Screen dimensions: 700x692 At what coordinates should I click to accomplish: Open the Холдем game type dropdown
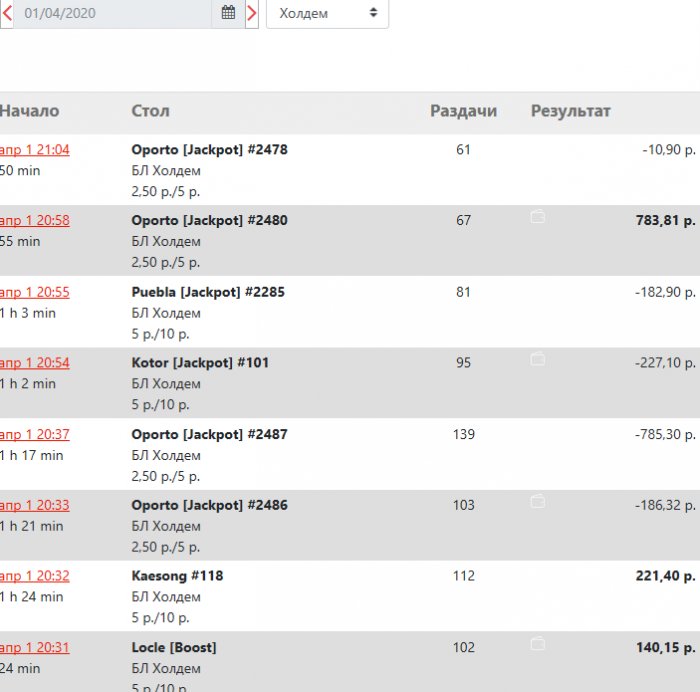(327, 13)
